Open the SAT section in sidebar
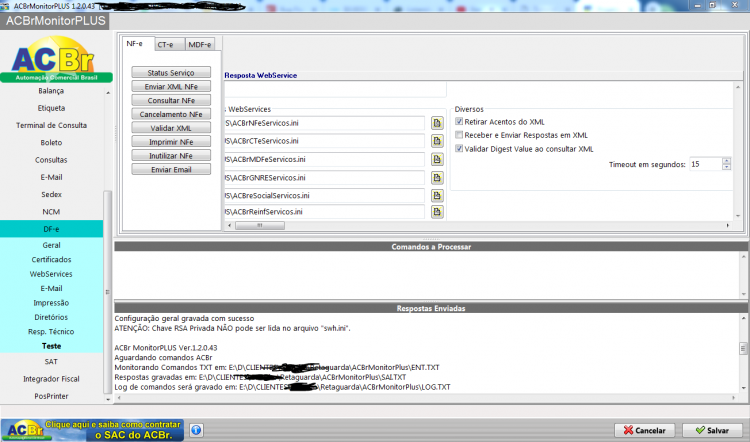The width and height of the screenshot is (750, 442). tap(51, 362)
